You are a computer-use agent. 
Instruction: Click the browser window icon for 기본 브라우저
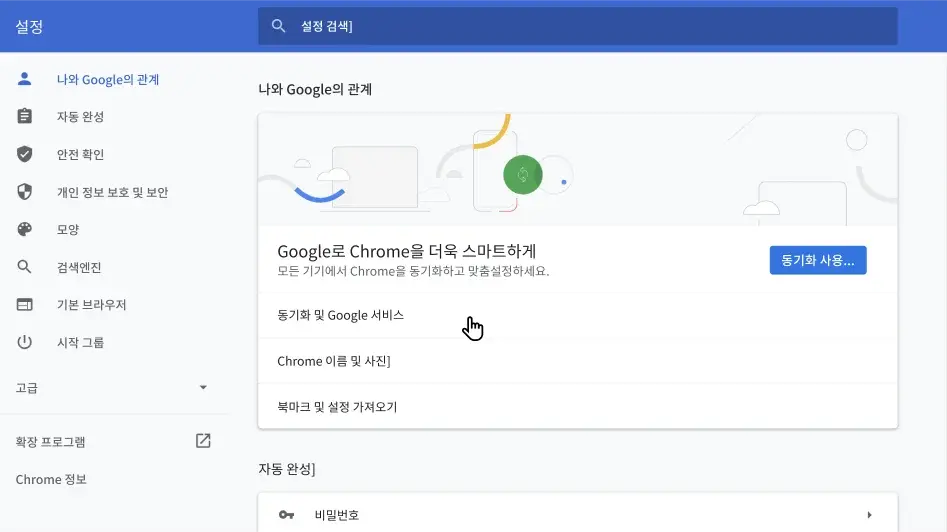click(x=24, y=304)
